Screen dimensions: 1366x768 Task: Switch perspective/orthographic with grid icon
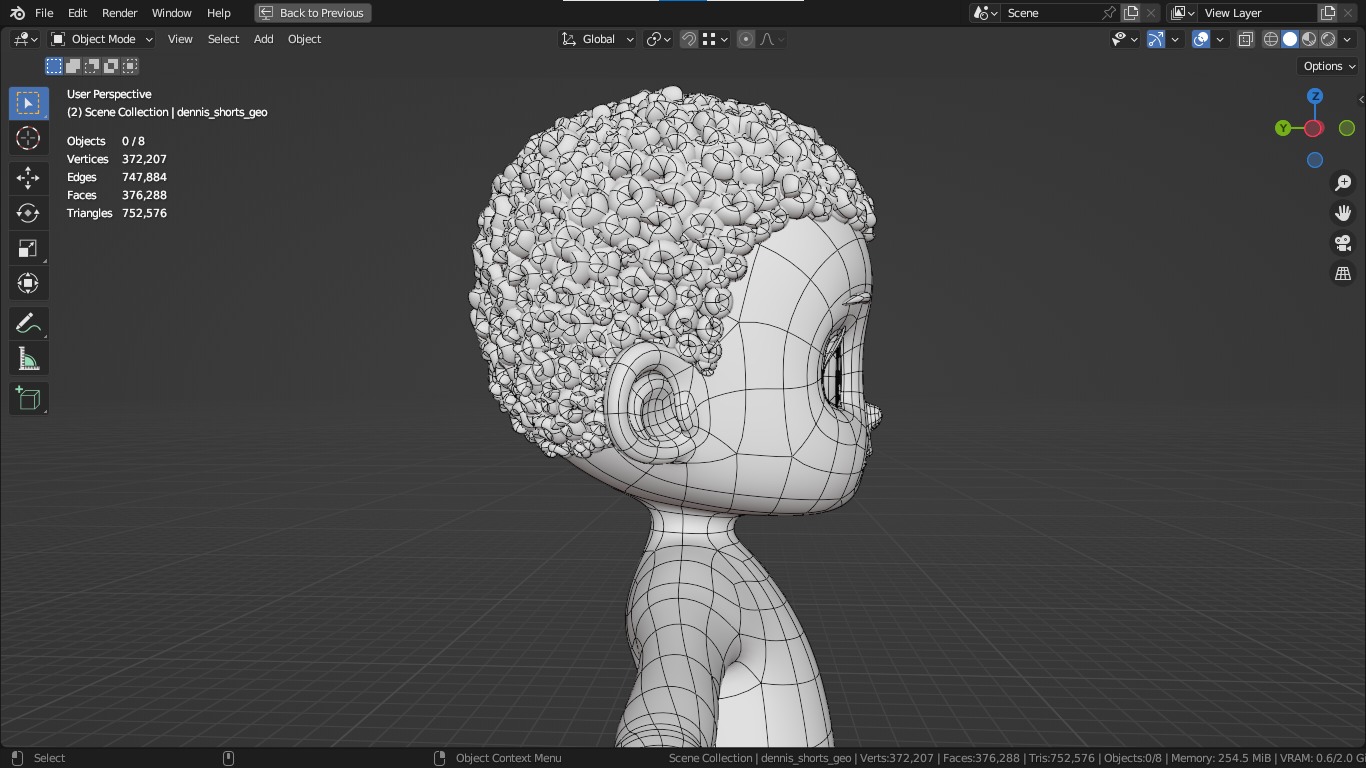point(1343,273)
